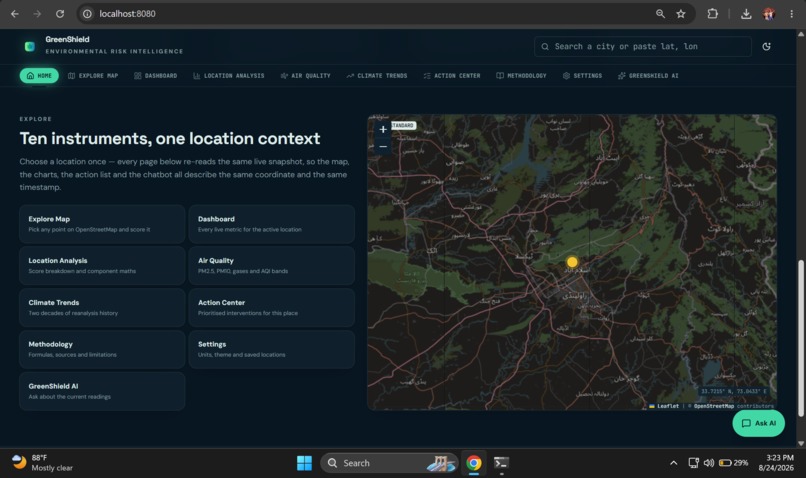806x478 pixels.
Task: Show hidden system tray icons chevron
Action: (x=673, y=463)
